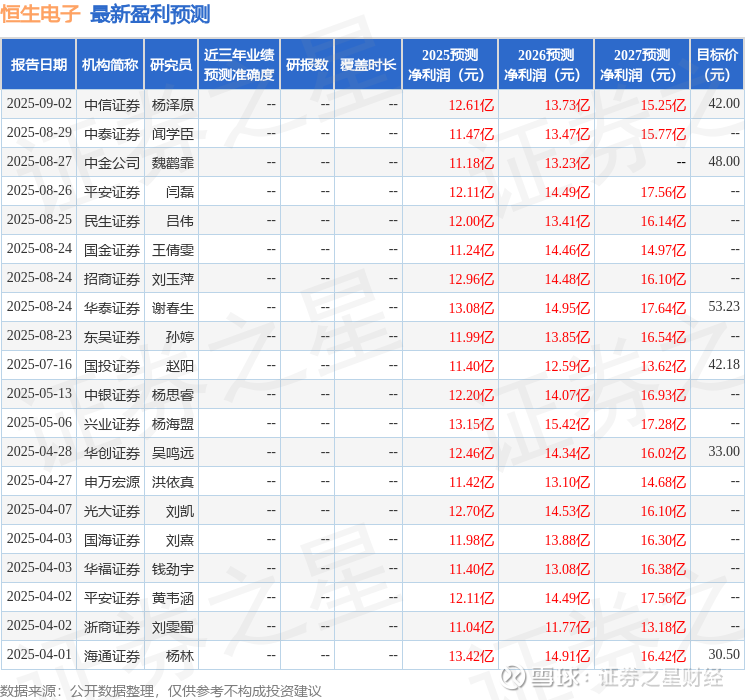
Task: Select analyst 钱劲宇
Action: point(172,568)
